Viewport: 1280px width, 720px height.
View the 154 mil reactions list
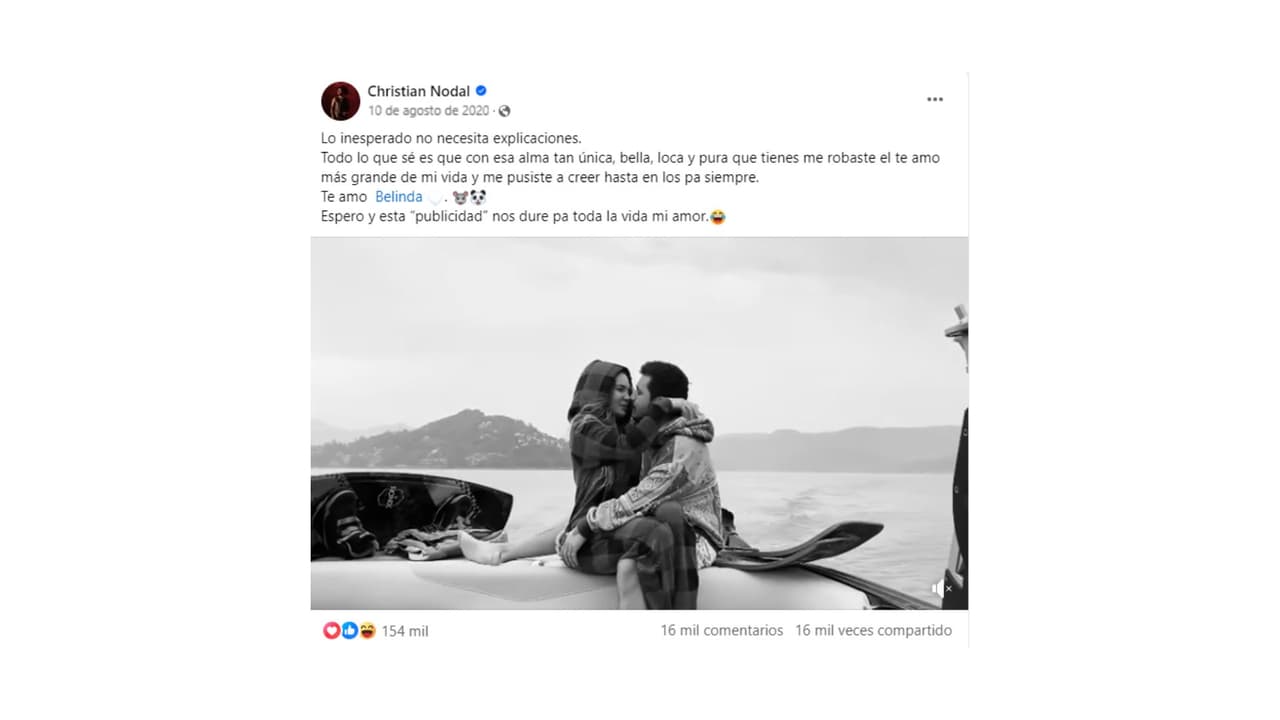pos(405,631)
